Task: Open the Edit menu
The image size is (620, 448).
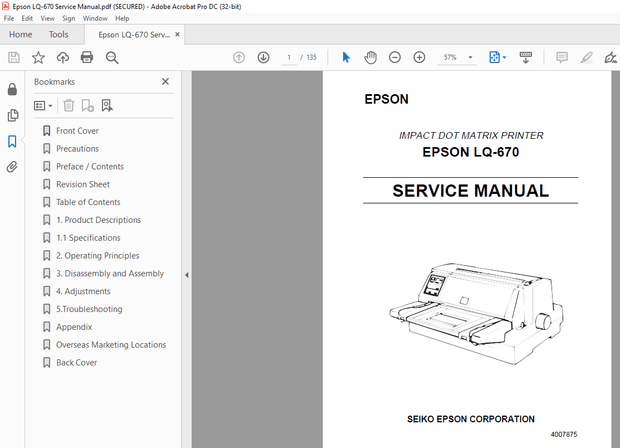Action: click(x=27, y=18)
